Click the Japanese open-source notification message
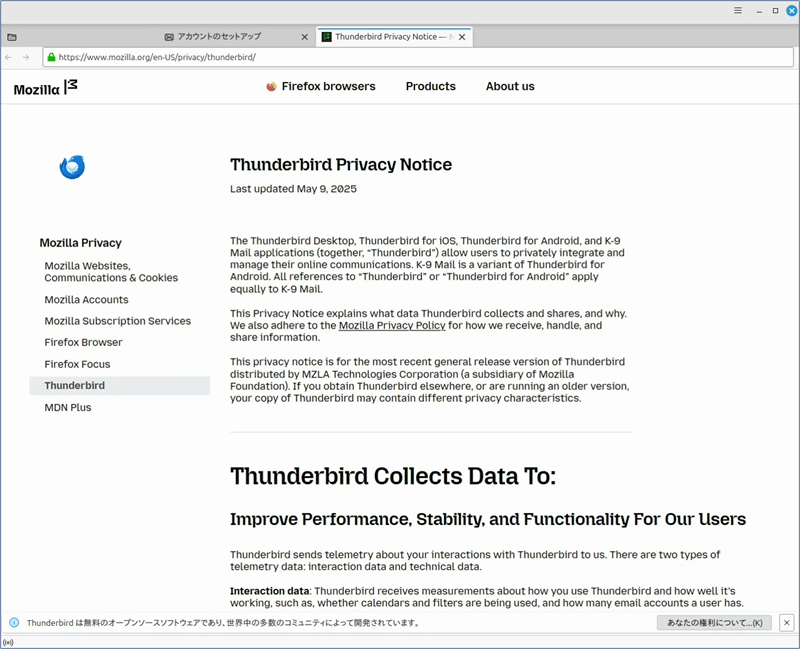The height and width of the screenshot is (649, 800). click(223, 622)
